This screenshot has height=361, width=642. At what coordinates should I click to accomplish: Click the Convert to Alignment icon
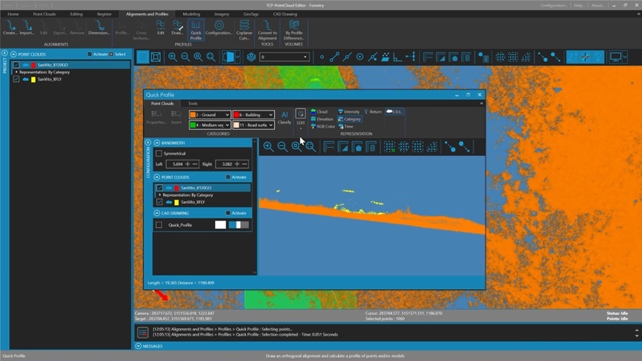click(x=267, y=29)
